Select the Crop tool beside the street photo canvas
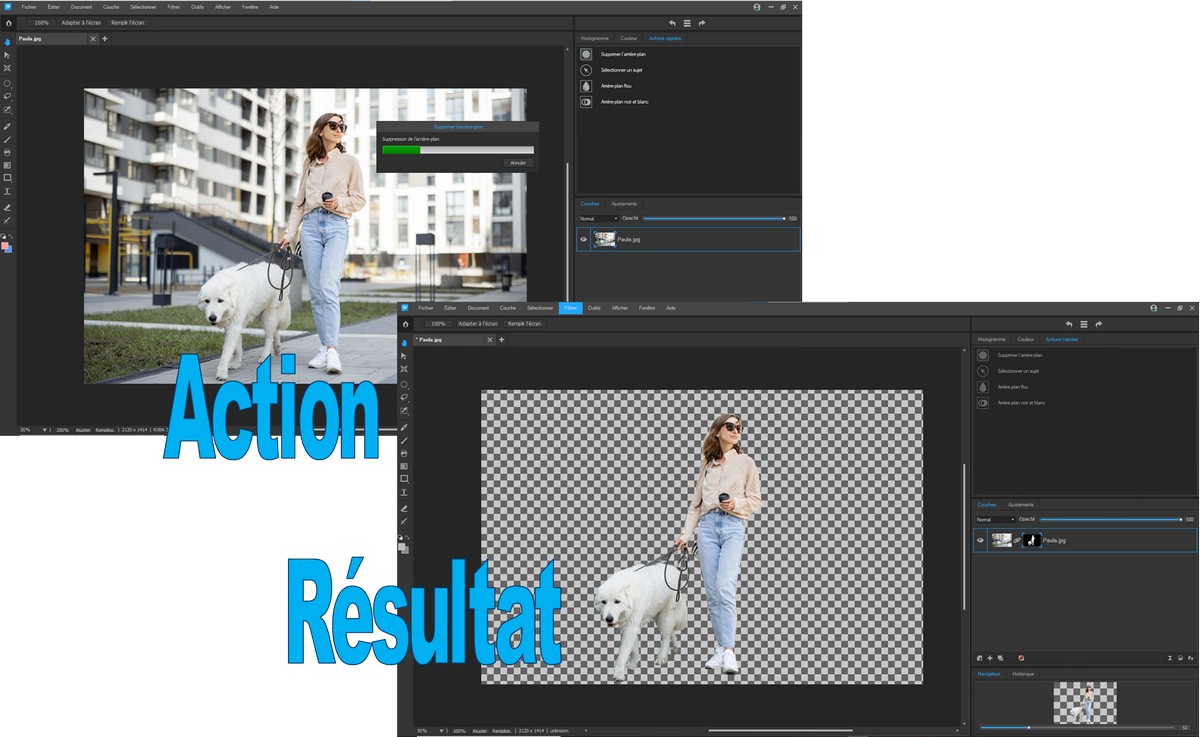The image size is (1200, 737). [7, 68]
